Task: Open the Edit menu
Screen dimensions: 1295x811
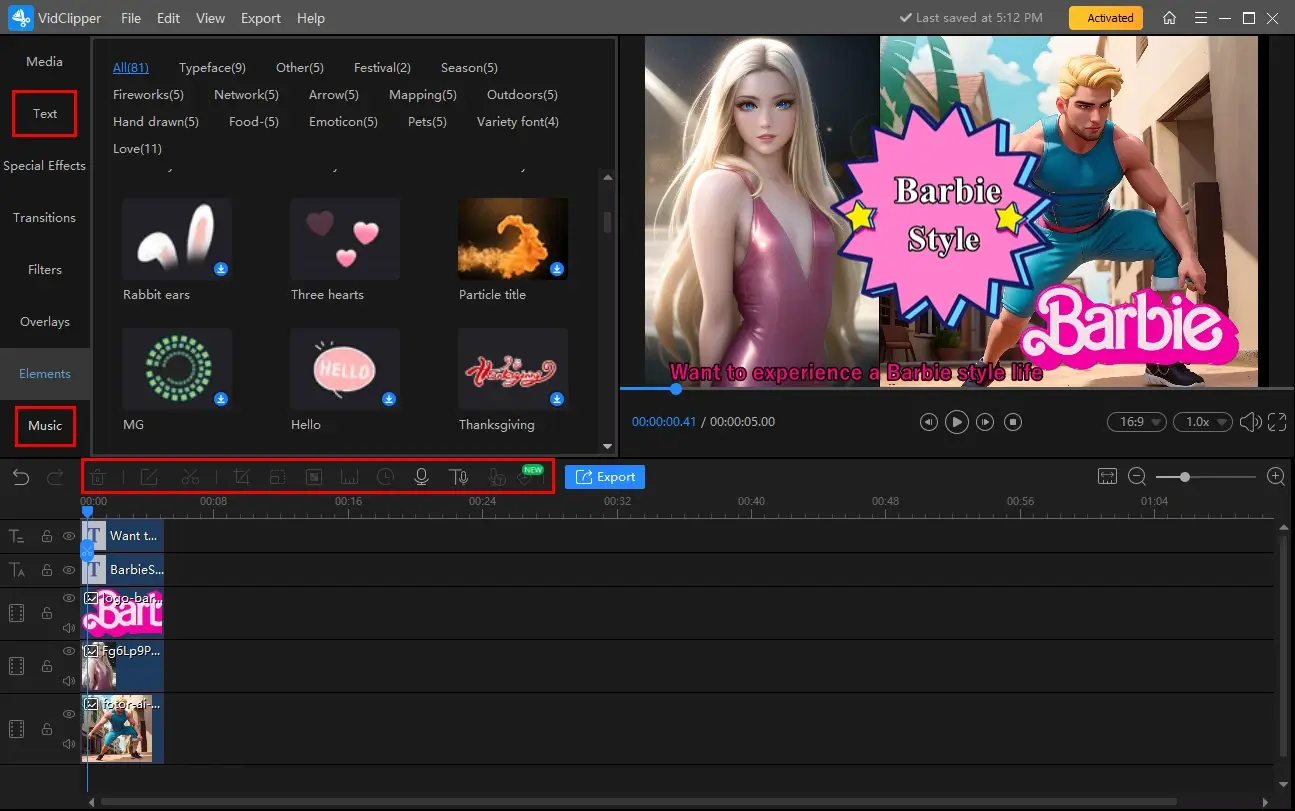Action: point(168,18)
